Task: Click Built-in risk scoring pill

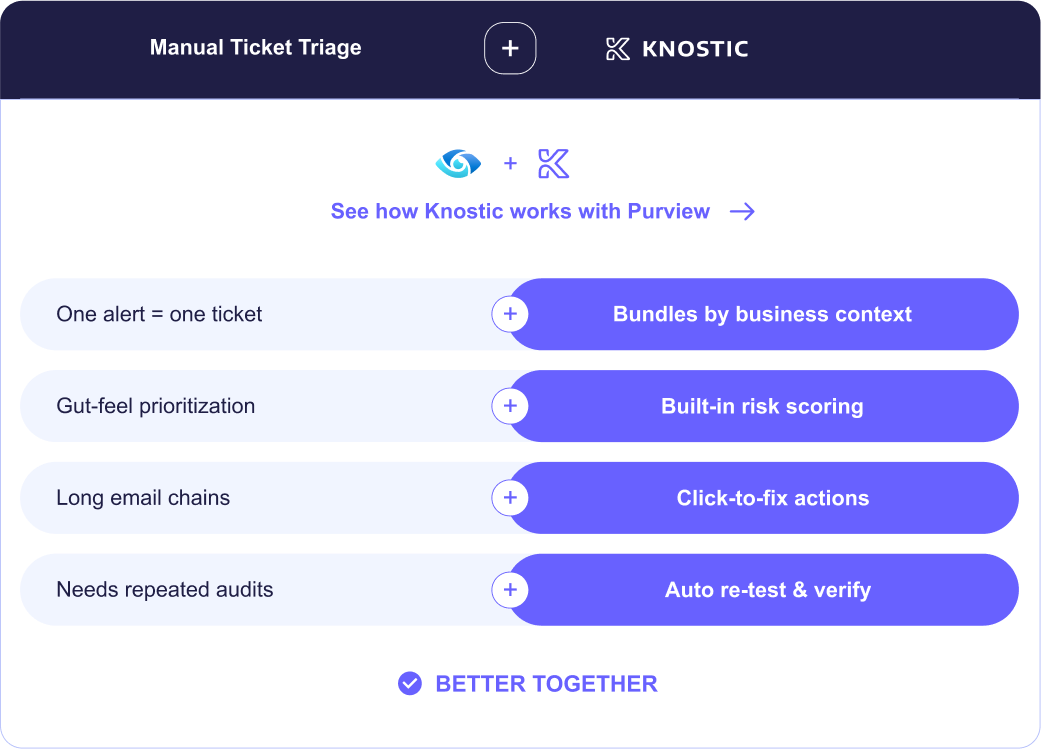Action: tap(763, 406)
